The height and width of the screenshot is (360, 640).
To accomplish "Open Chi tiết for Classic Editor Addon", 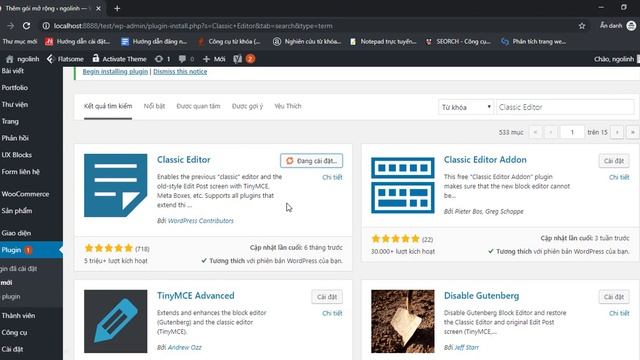I will tap(619, 177).
